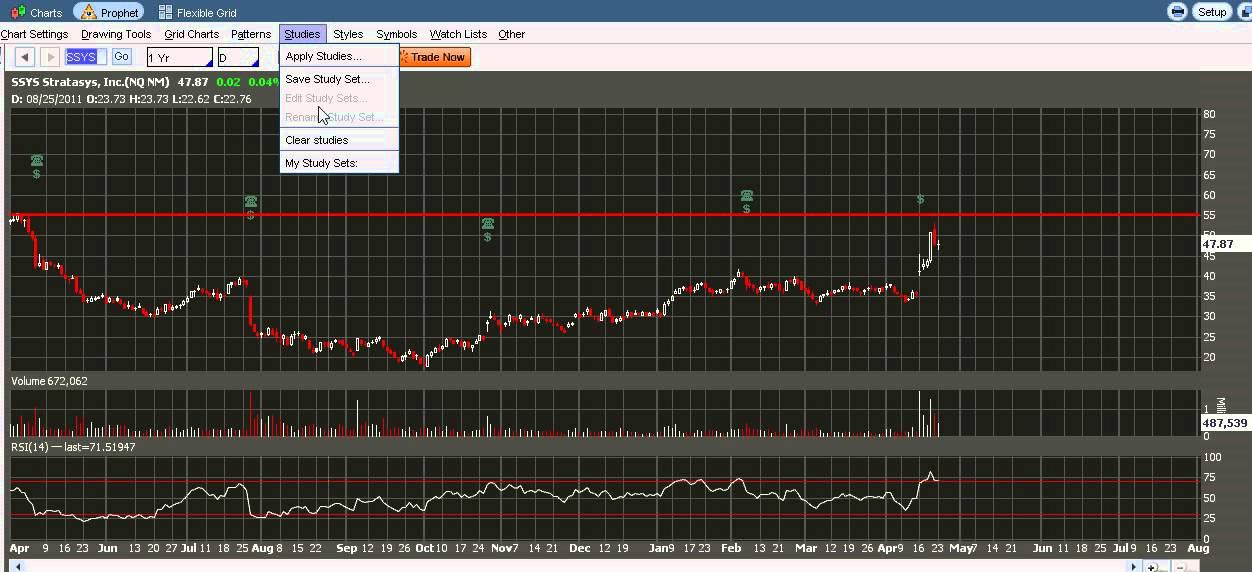Go to previous symbol arrow

point(25,57)
